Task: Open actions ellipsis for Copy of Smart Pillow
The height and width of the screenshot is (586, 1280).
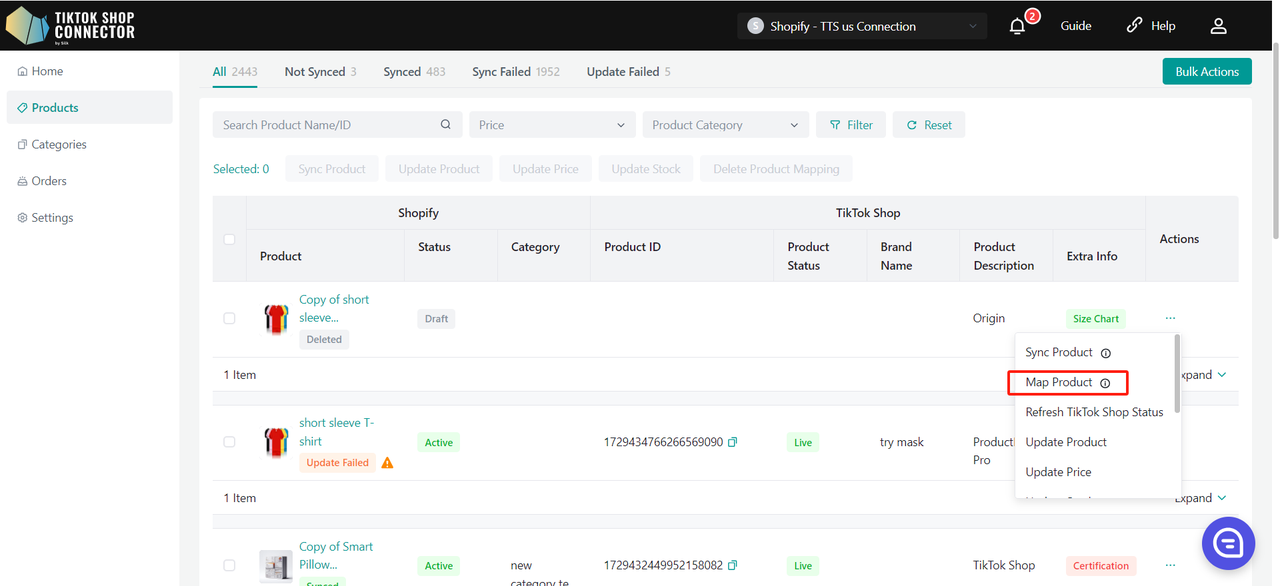Action: click(x=1170, y=565)
